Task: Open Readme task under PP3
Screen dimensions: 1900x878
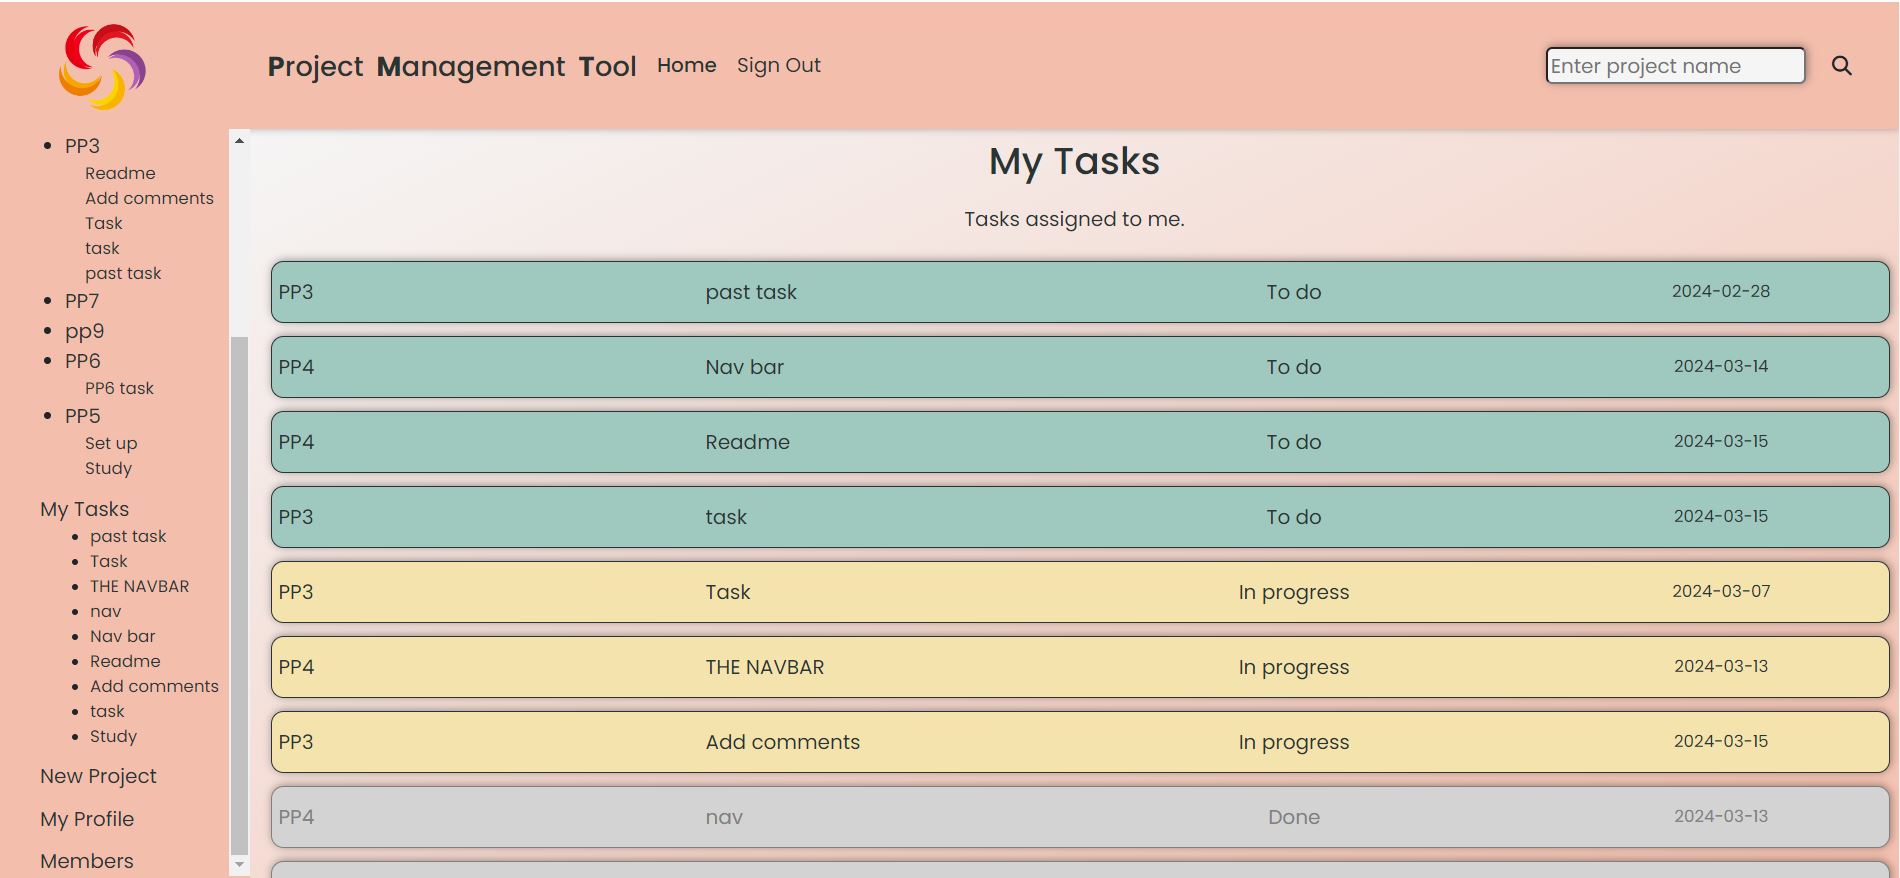Action: (x=120, y=173)
